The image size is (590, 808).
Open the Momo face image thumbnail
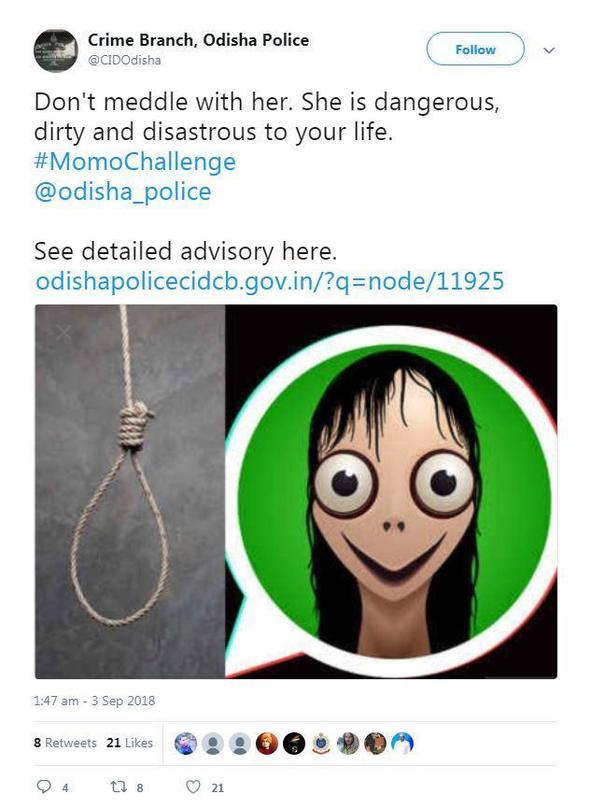pyautogui.click(x=391, y=491)
